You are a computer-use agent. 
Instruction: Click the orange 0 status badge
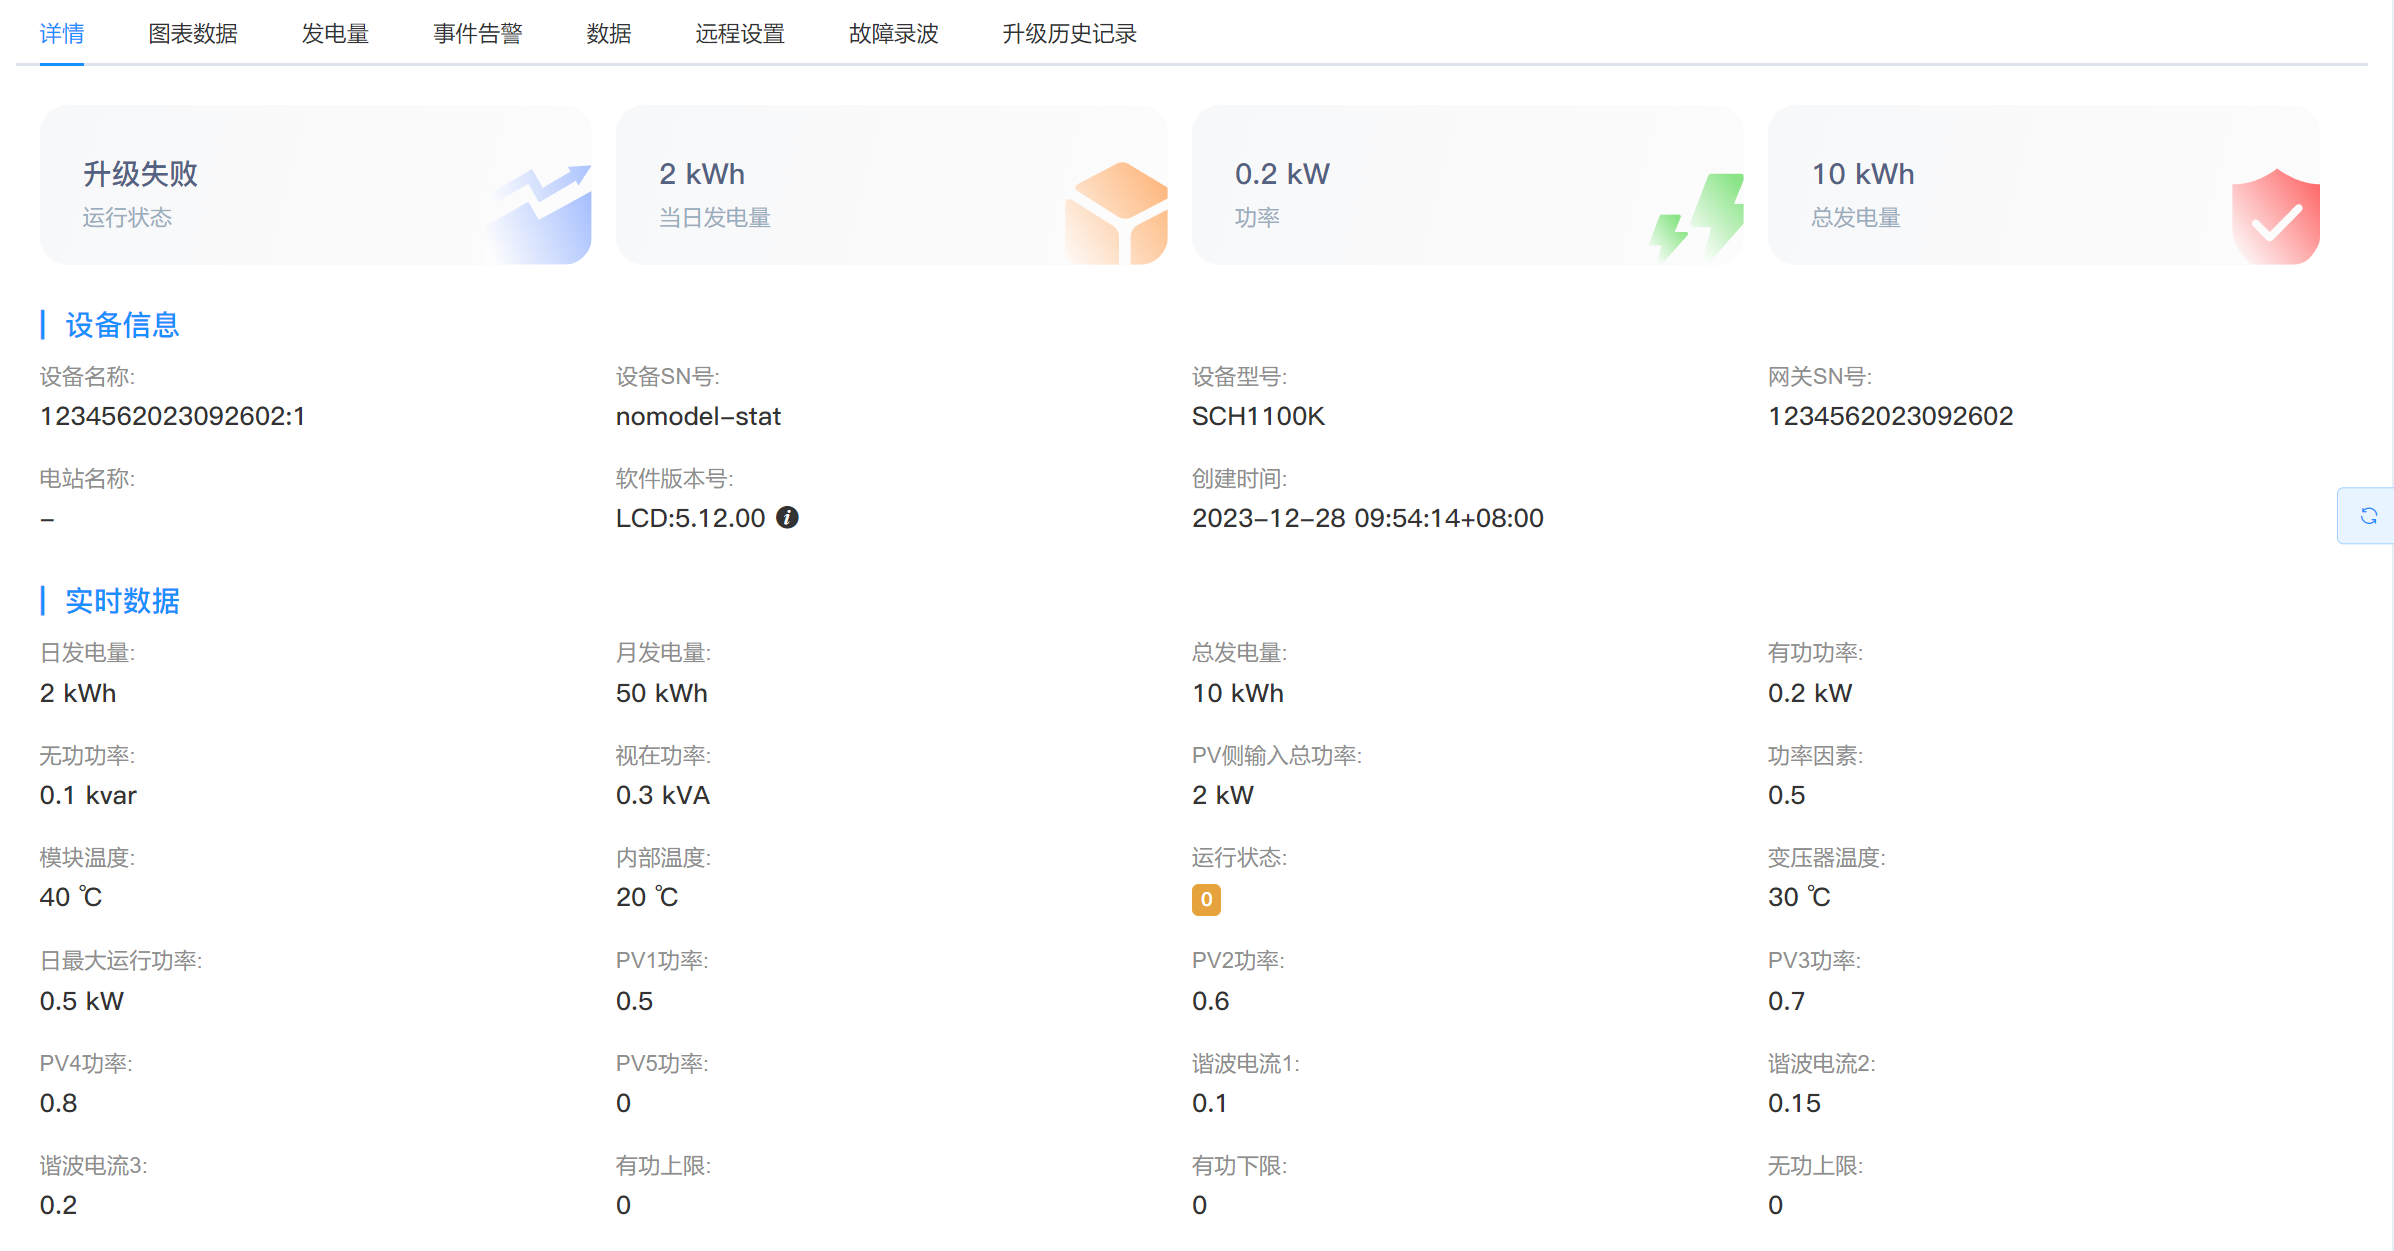click(1206, 899)
